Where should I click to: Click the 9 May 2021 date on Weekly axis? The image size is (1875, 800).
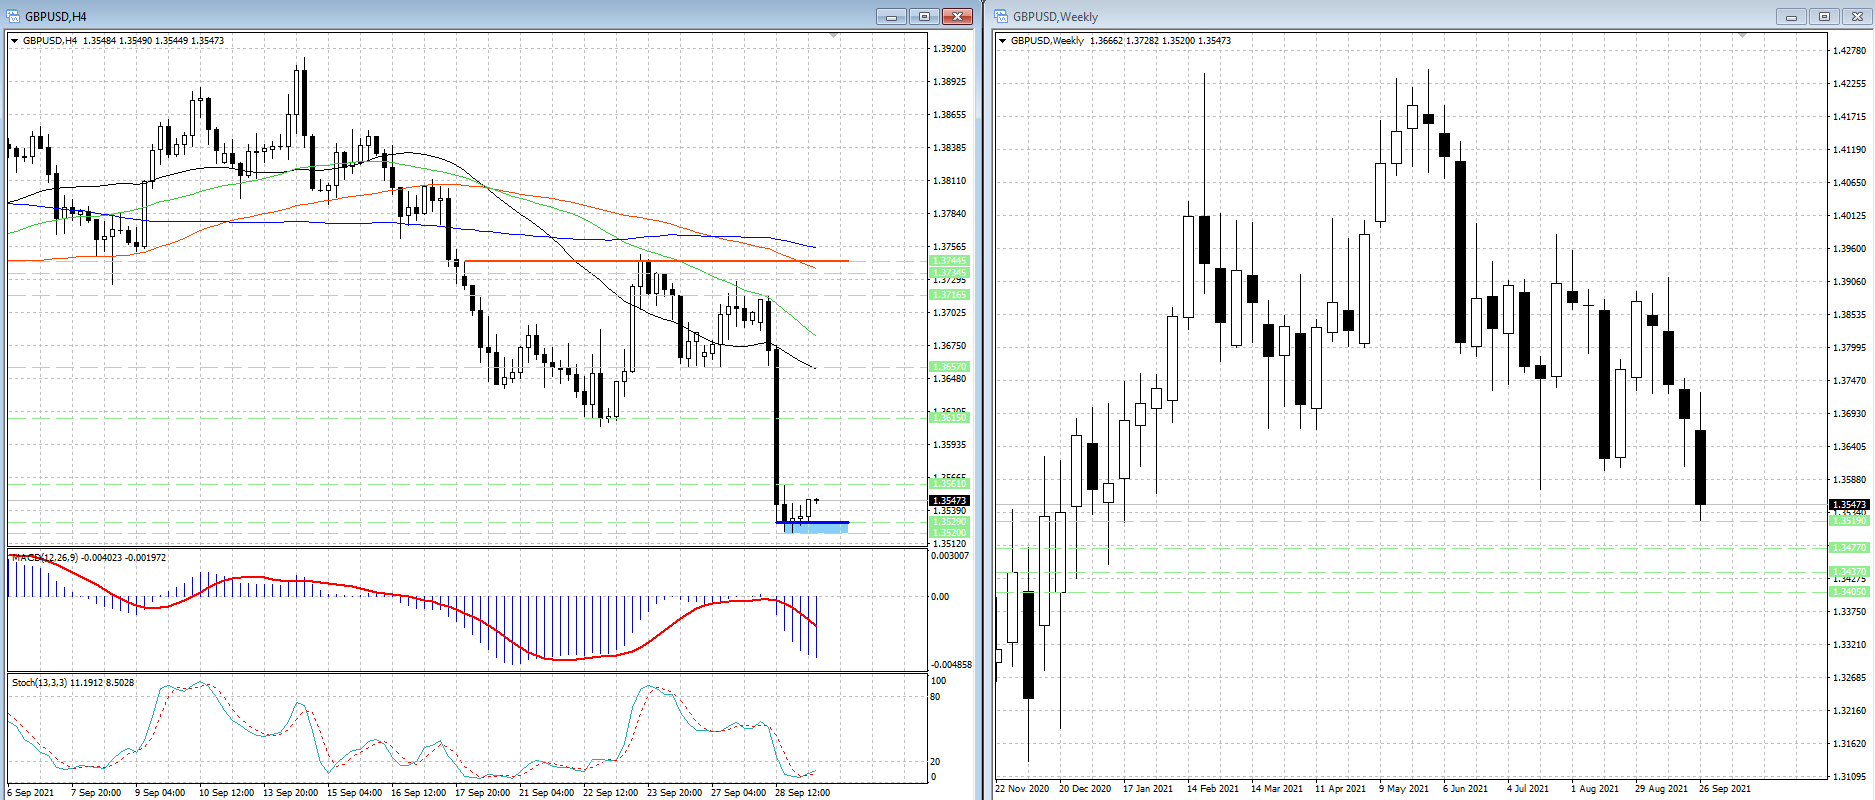click(1404, 788)
